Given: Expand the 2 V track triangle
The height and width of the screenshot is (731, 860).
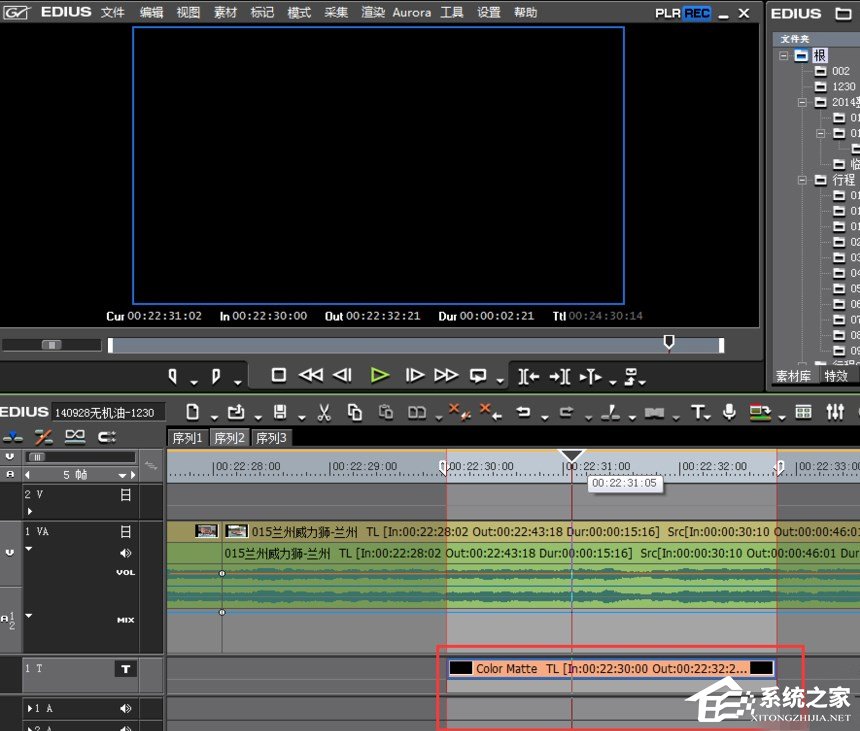Looking at the screenshot, I should [x=30, y=512].
